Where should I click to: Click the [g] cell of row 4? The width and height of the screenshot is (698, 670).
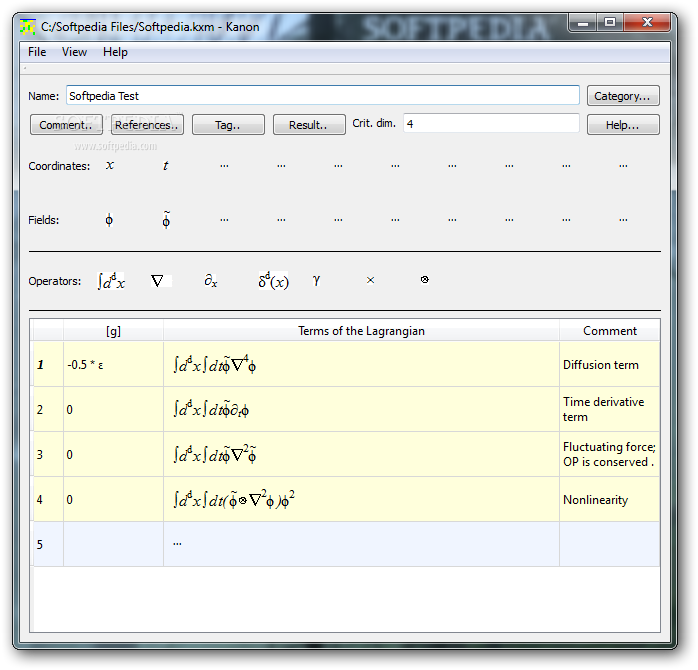pyautogui.click(x=114, y=499)
